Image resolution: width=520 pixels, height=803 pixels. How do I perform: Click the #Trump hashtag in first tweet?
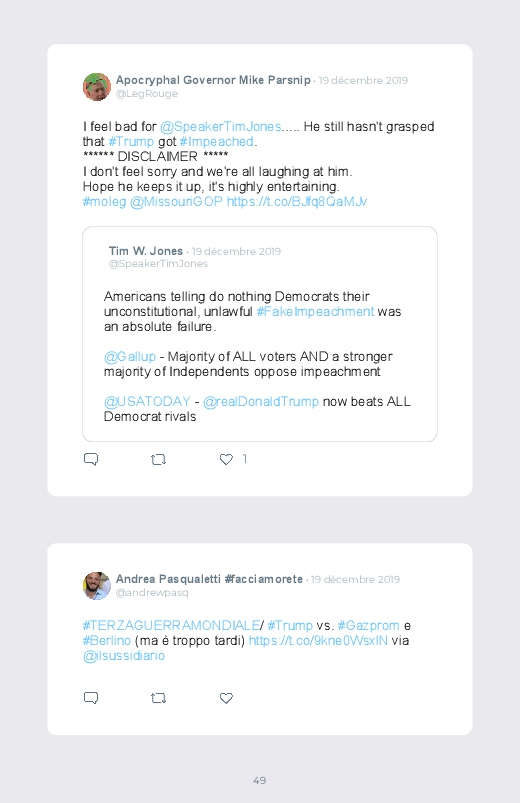(131, 141)
